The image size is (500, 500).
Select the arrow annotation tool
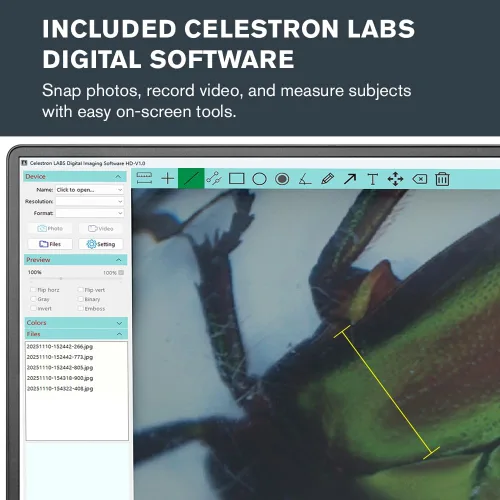(x=350, y=179)
